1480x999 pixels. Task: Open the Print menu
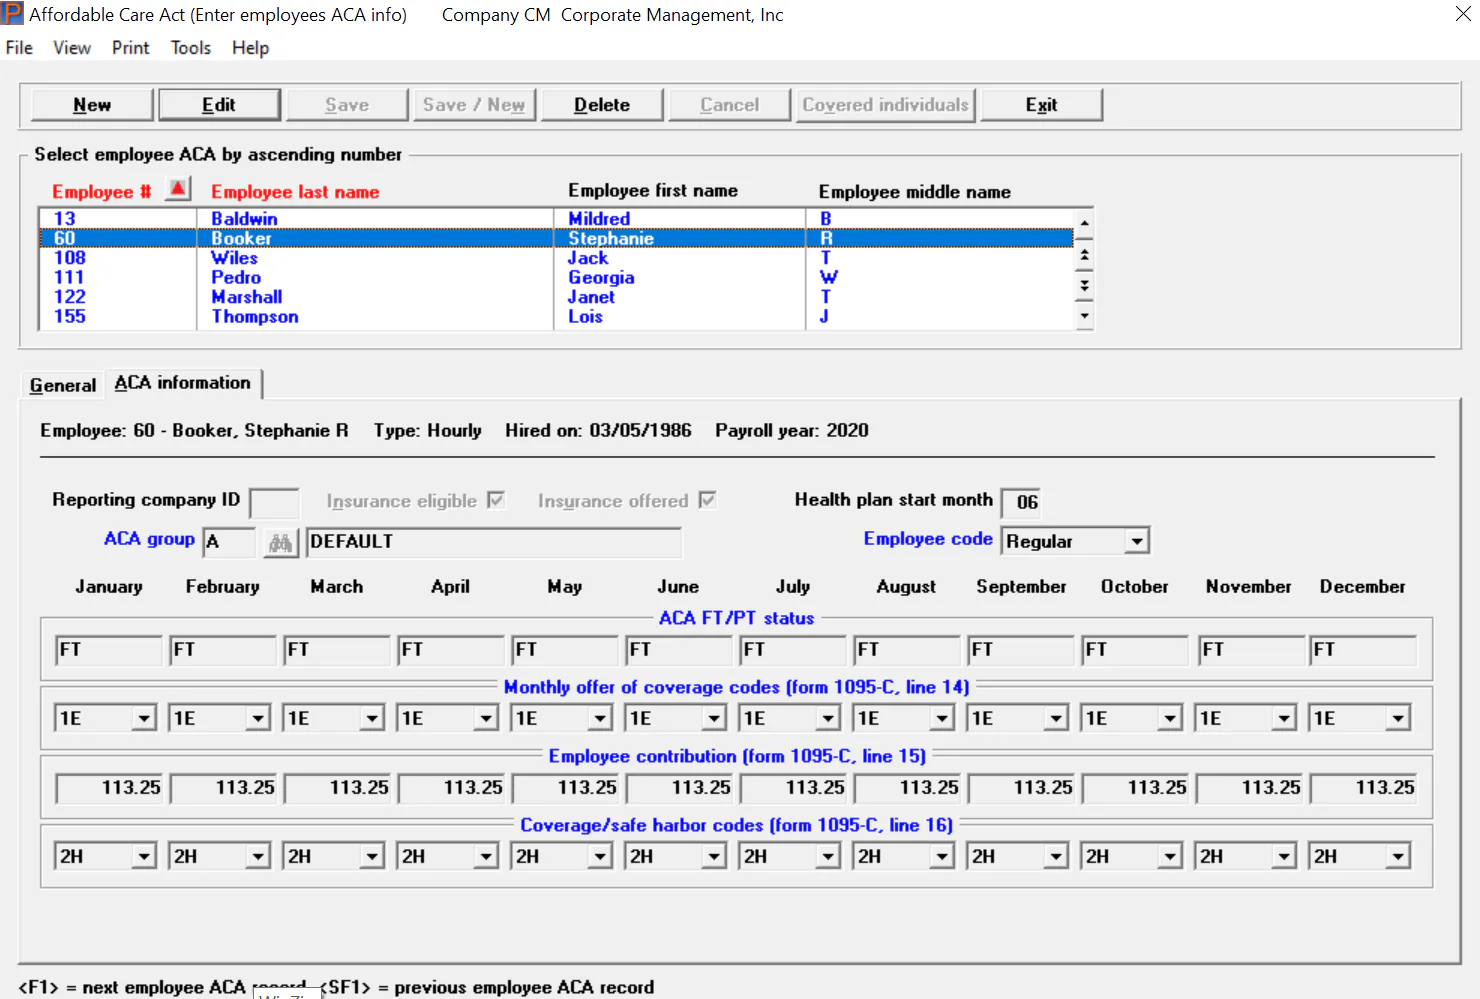click(130, 48)
